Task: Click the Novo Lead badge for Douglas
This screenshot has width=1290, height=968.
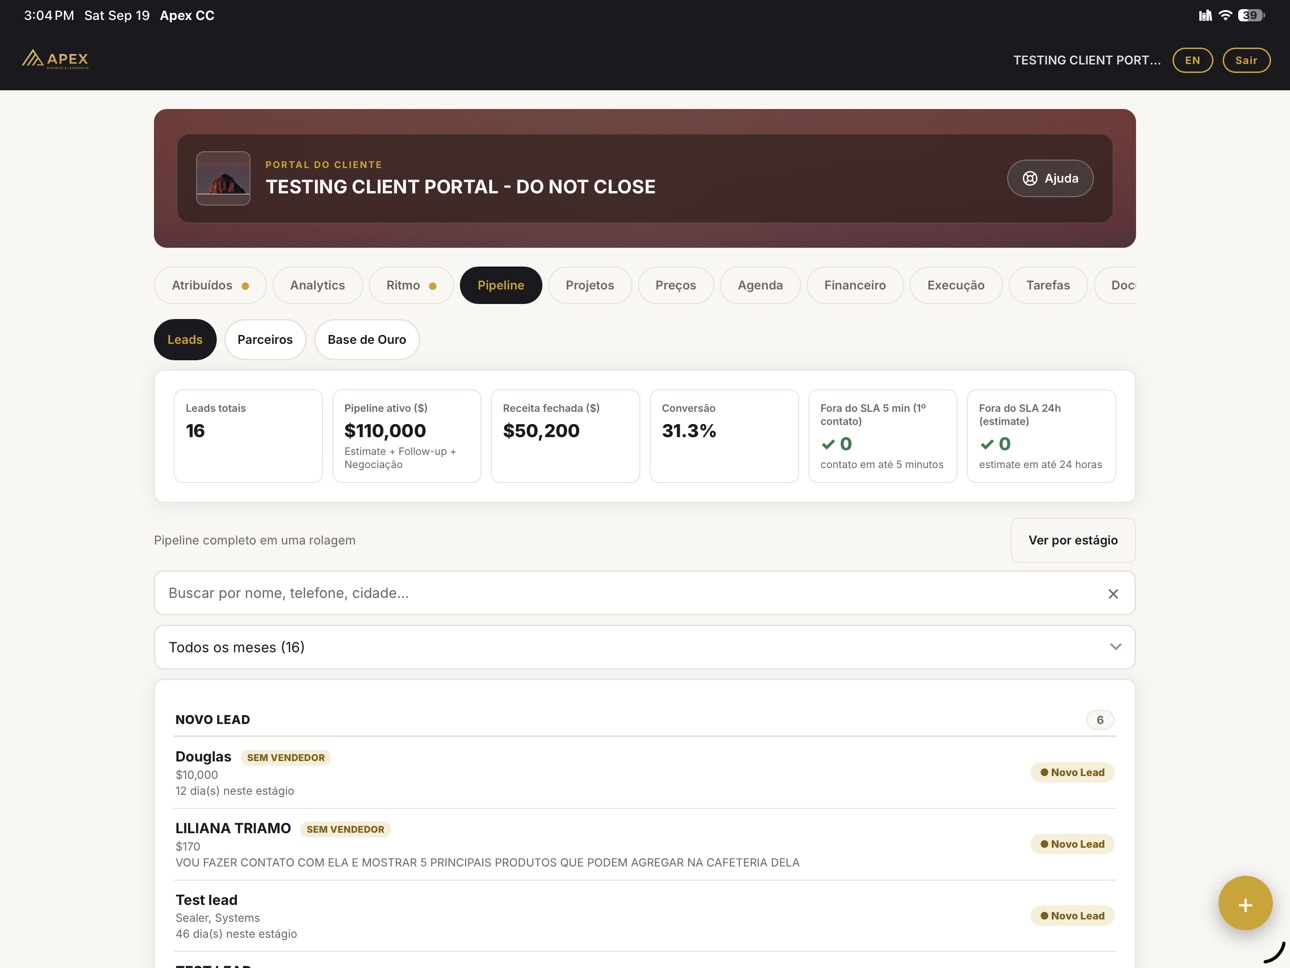Action: pos(1072,772)
